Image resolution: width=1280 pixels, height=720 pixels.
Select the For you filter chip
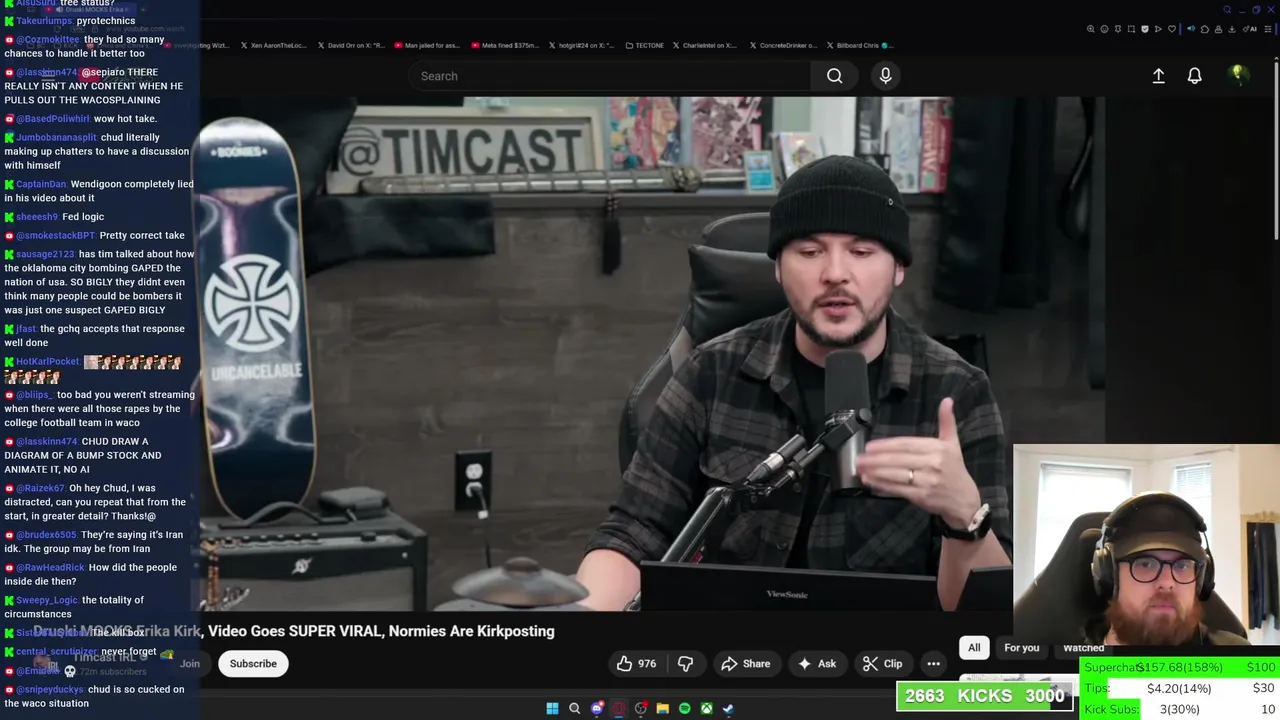click(1021, 648)
